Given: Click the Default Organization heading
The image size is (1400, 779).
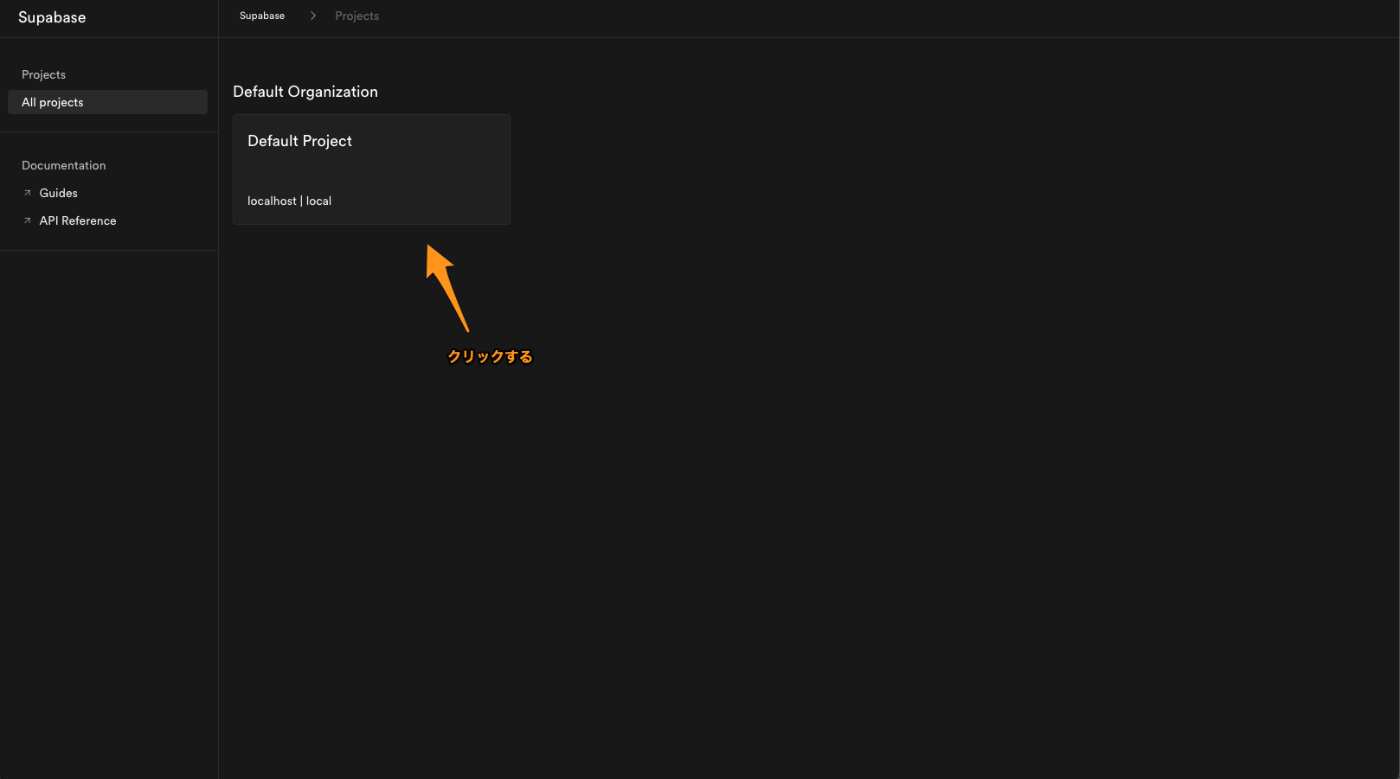Looking at the screenshot, I should pos(305,92).
